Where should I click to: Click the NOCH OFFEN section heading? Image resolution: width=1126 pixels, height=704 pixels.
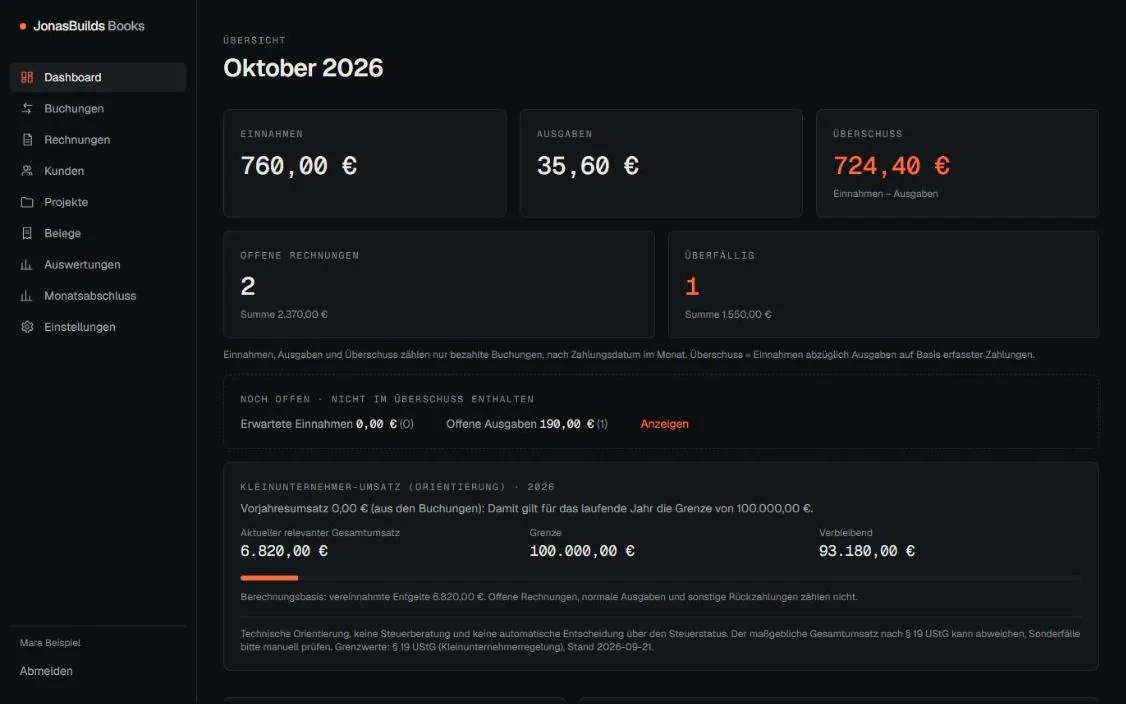pos(387,399)
